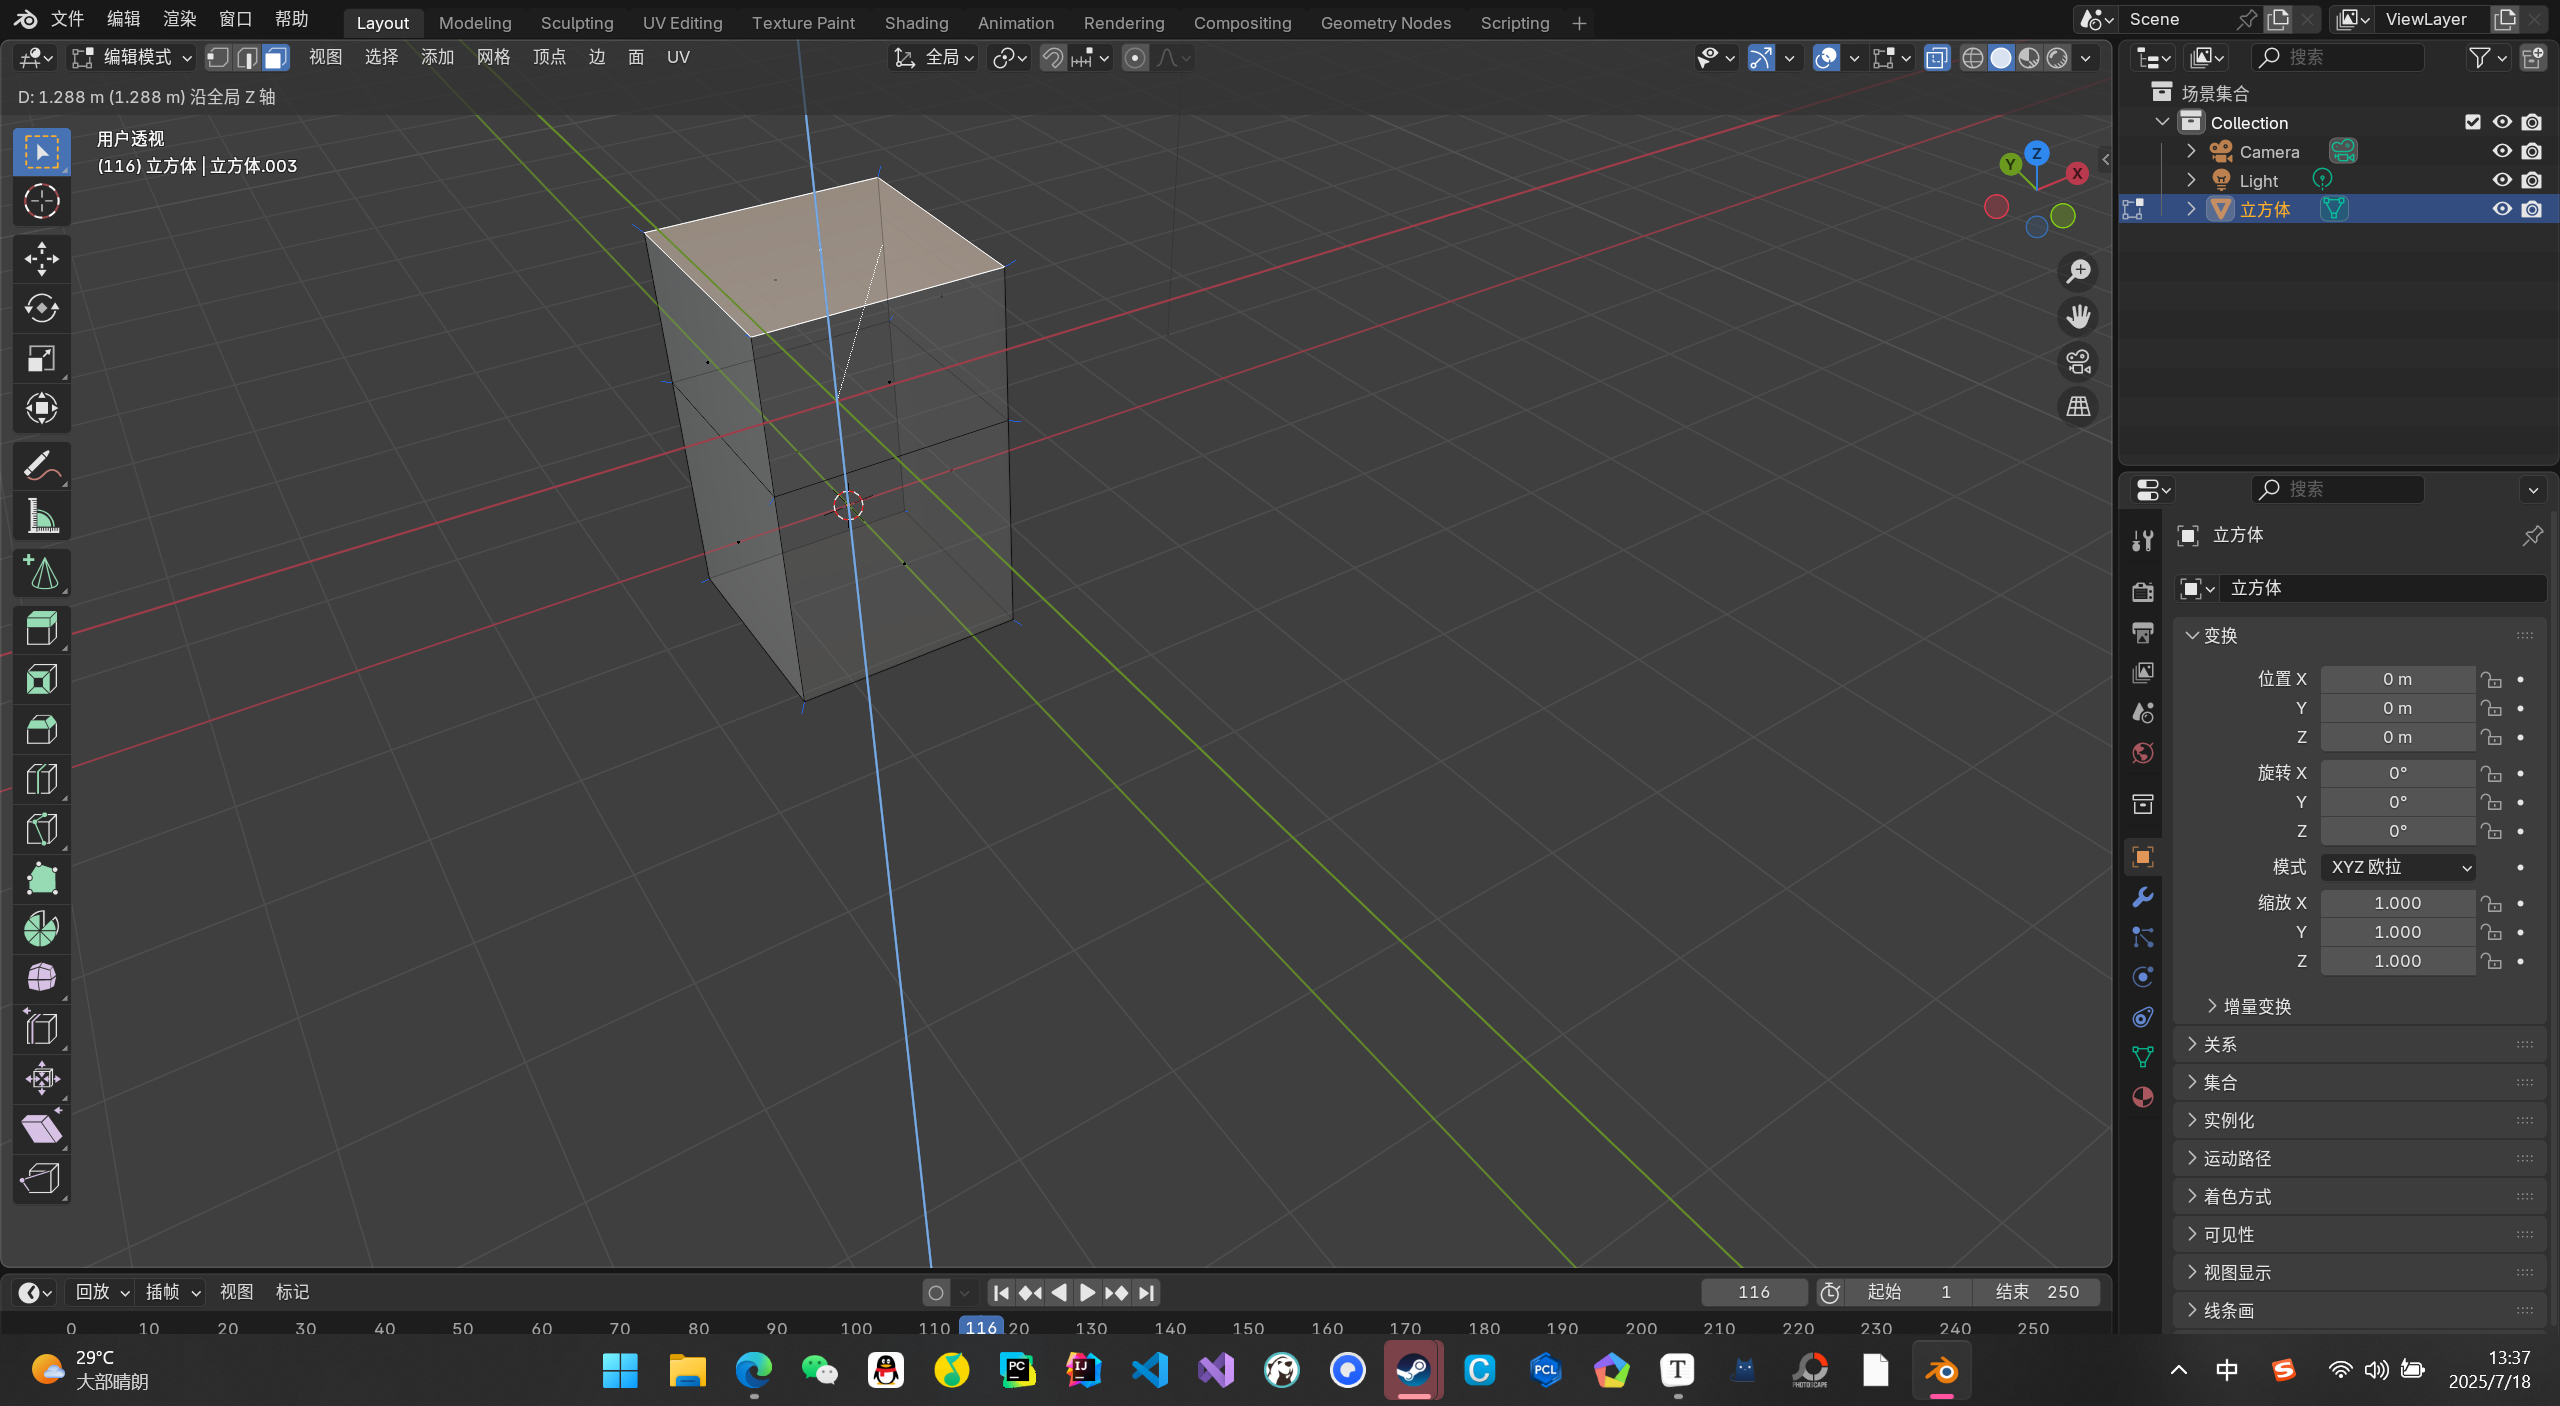Select the Move tool in toolbar

tap(41, 258)
